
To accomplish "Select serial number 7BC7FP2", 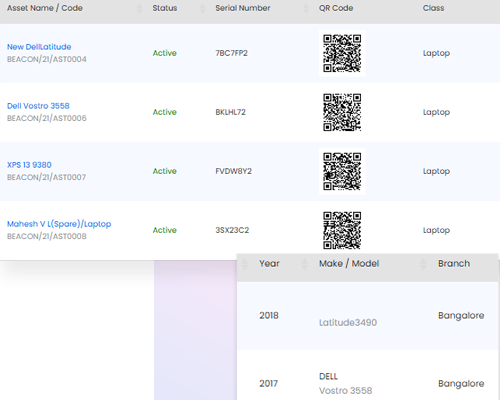I will [x=231, y=53].
